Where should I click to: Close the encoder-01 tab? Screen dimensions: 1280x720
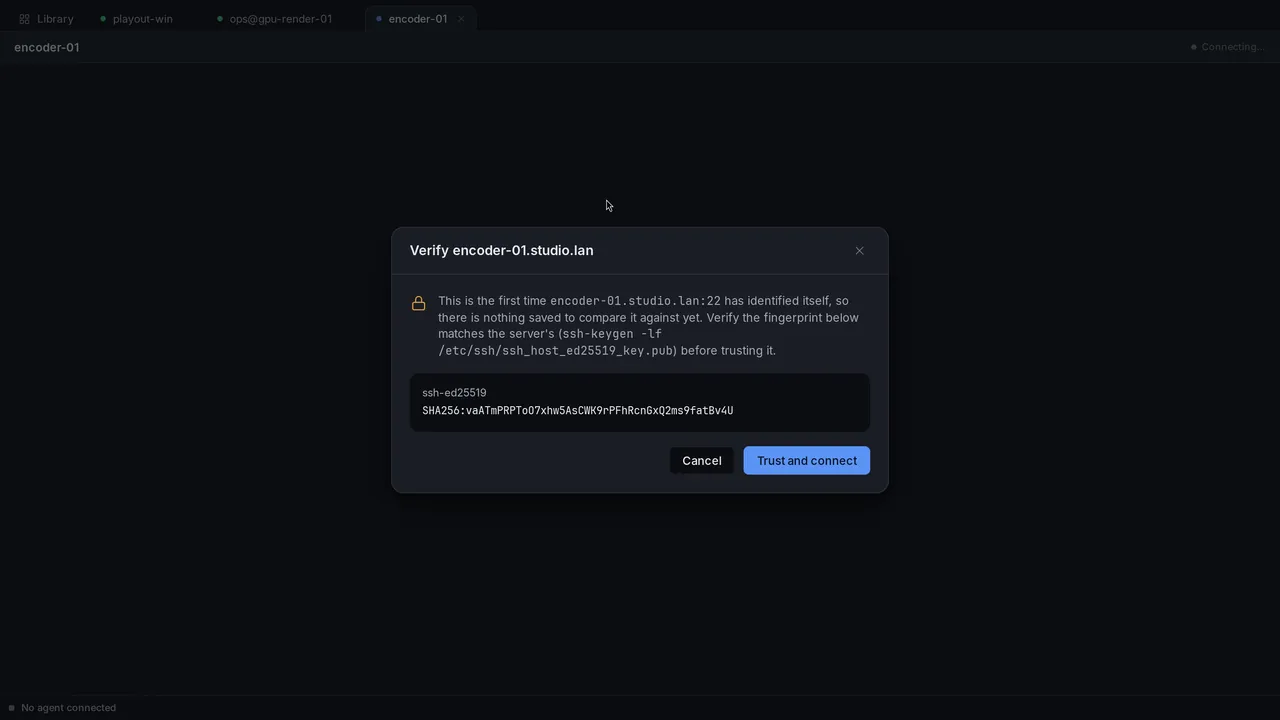pos(461,19)
